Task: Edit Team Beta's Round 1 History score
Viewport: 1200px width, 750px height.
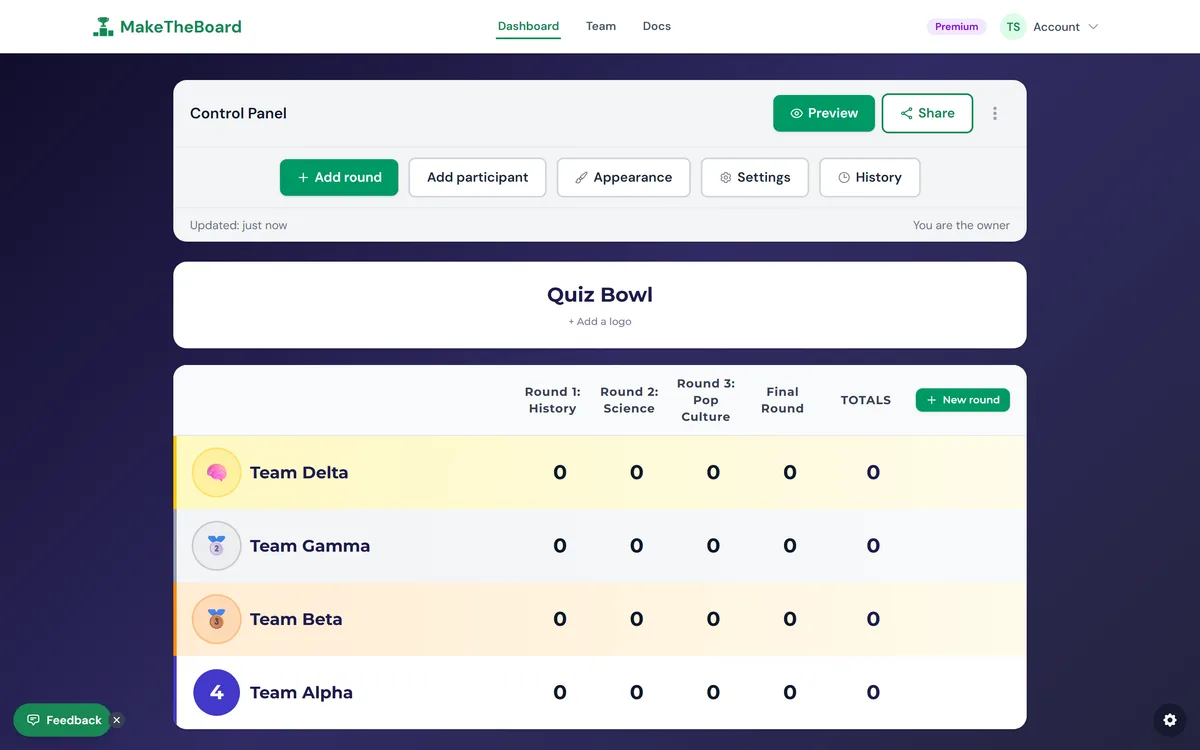Action: (x=560, y=619)
